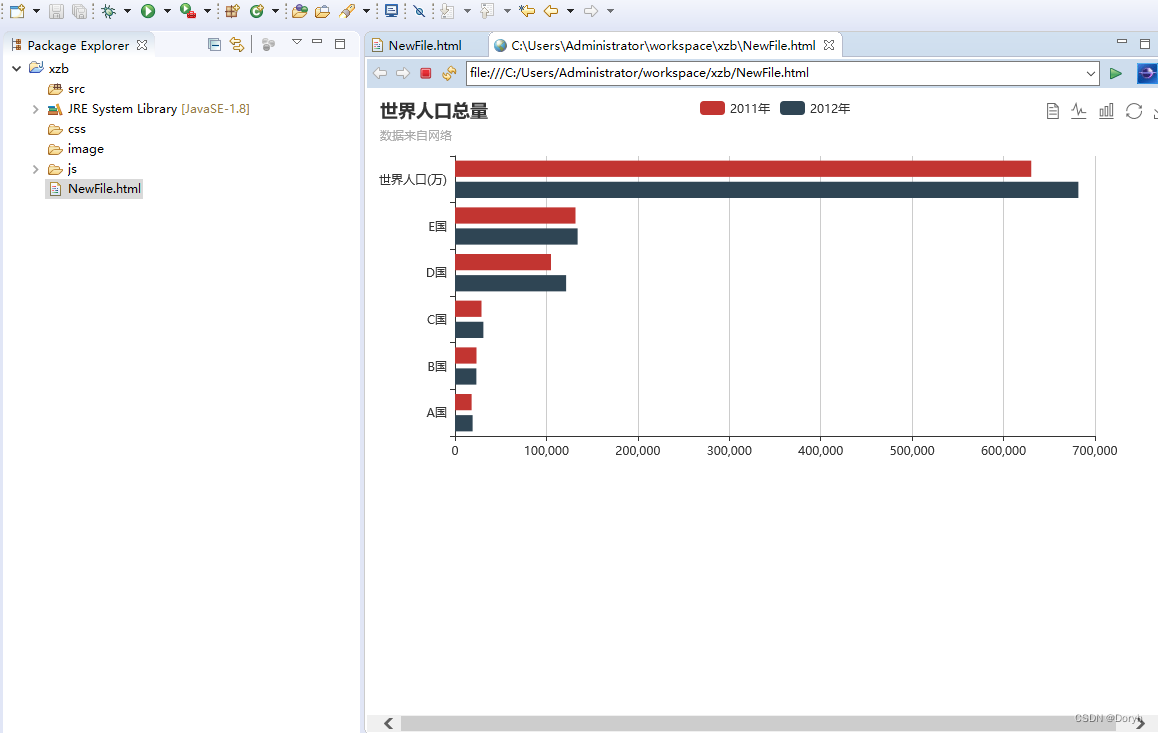This screenshot has height=733, width=1158.
Task: Click the browser Back arrow
Action: [380, 73]
